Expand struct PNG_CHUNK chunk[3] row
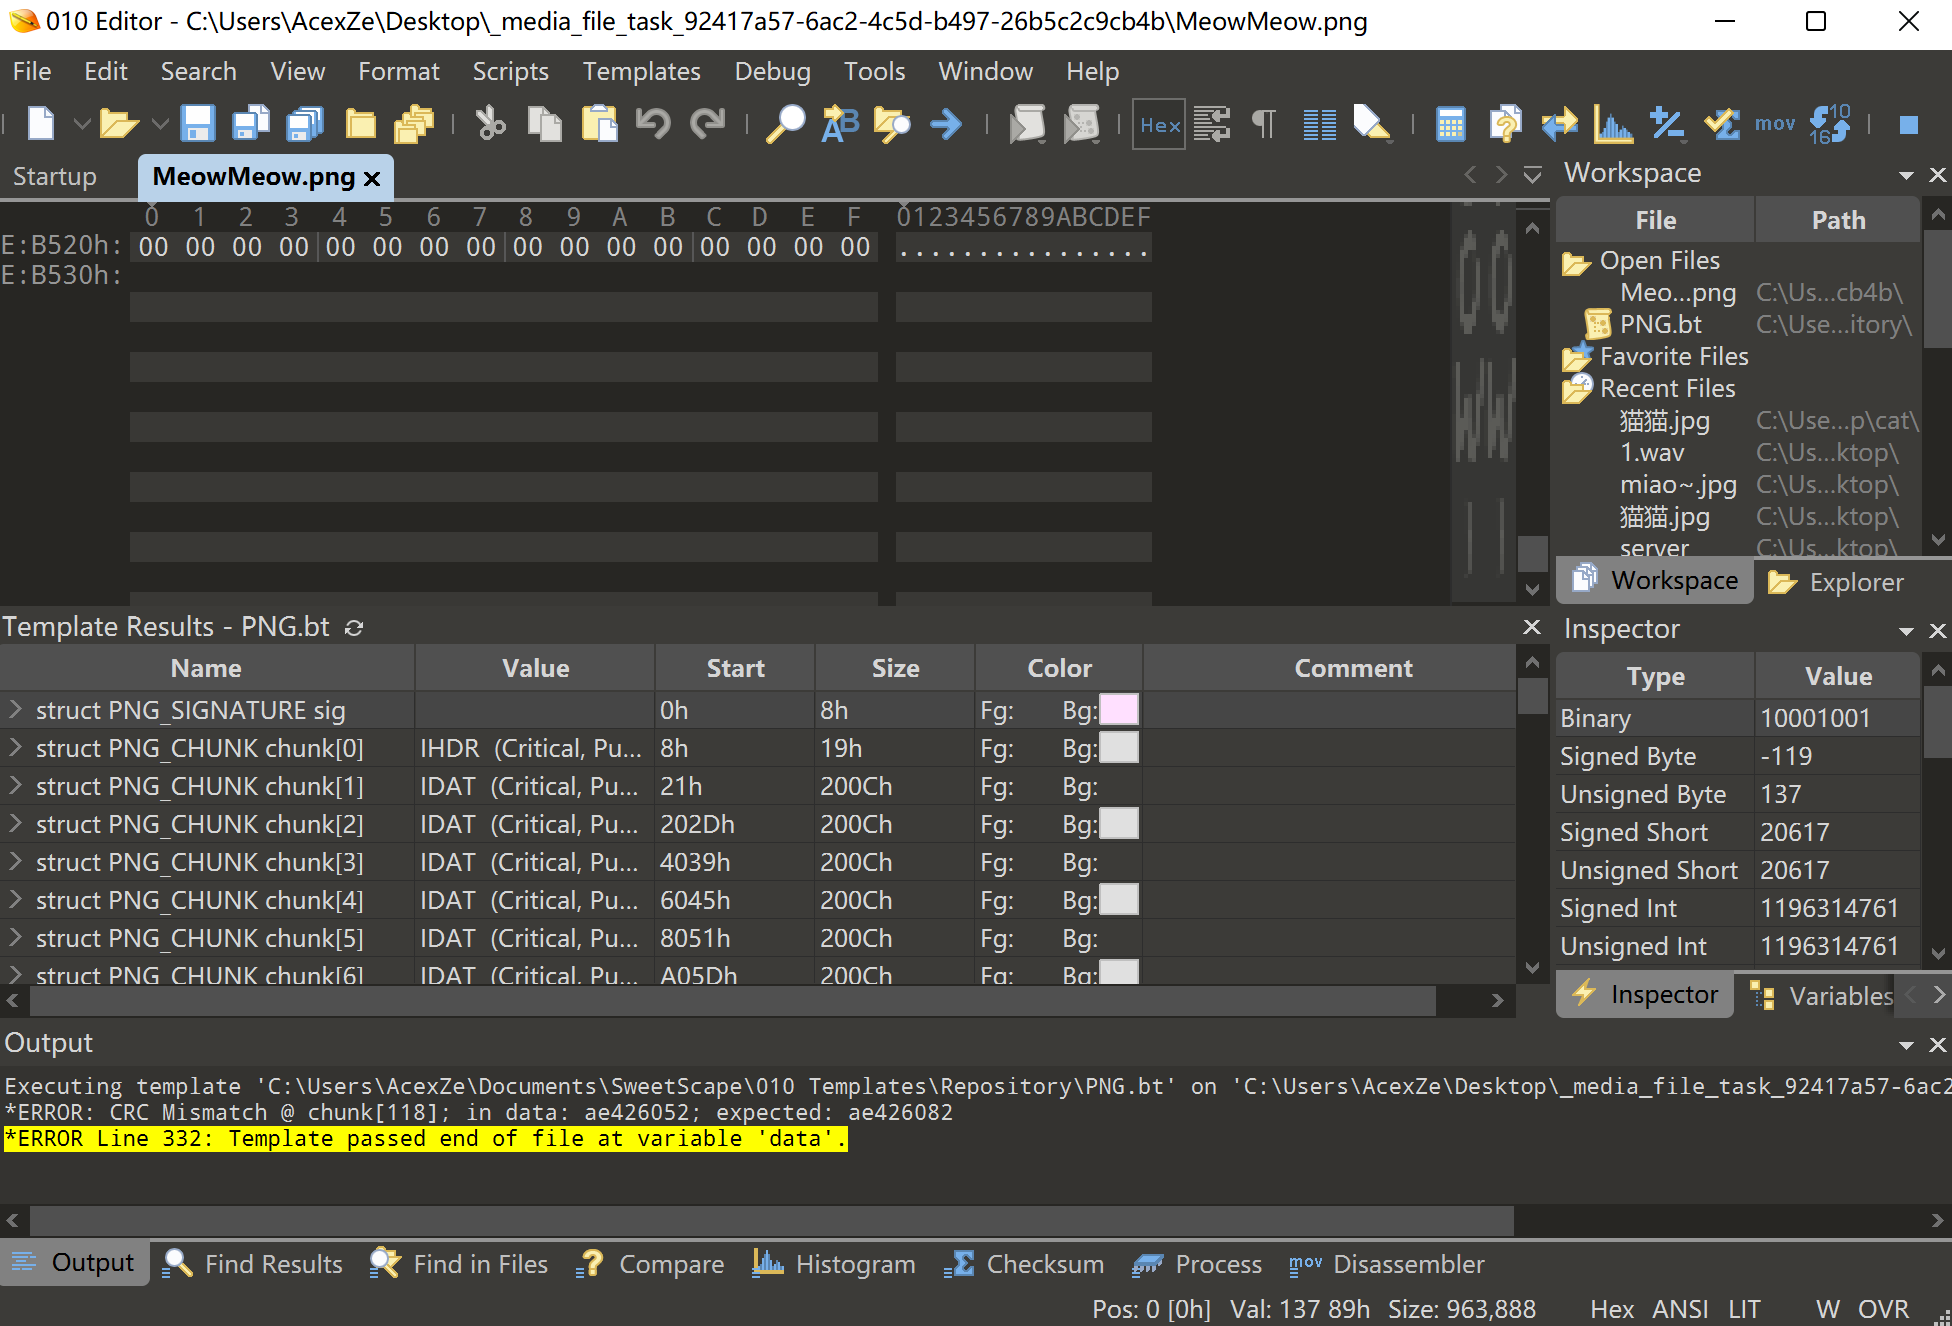The image size is (1952, 1326). tap(15, 861)
